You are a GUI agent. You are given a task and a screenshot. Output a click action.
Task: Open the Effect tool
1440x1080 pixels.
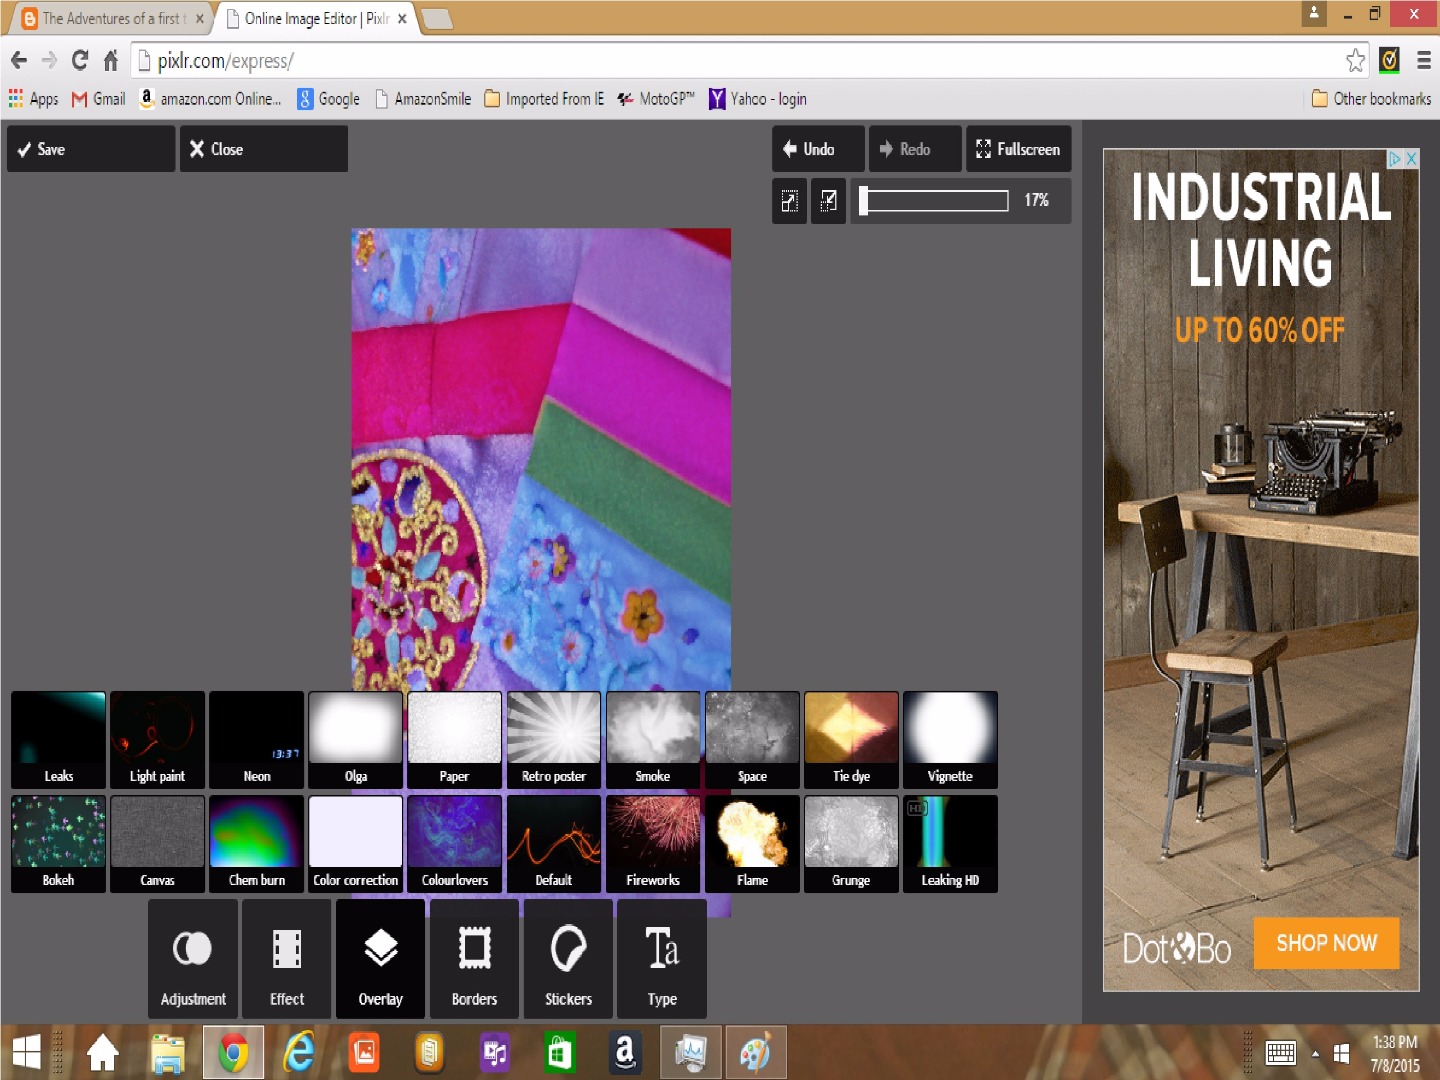coord(287,958)
